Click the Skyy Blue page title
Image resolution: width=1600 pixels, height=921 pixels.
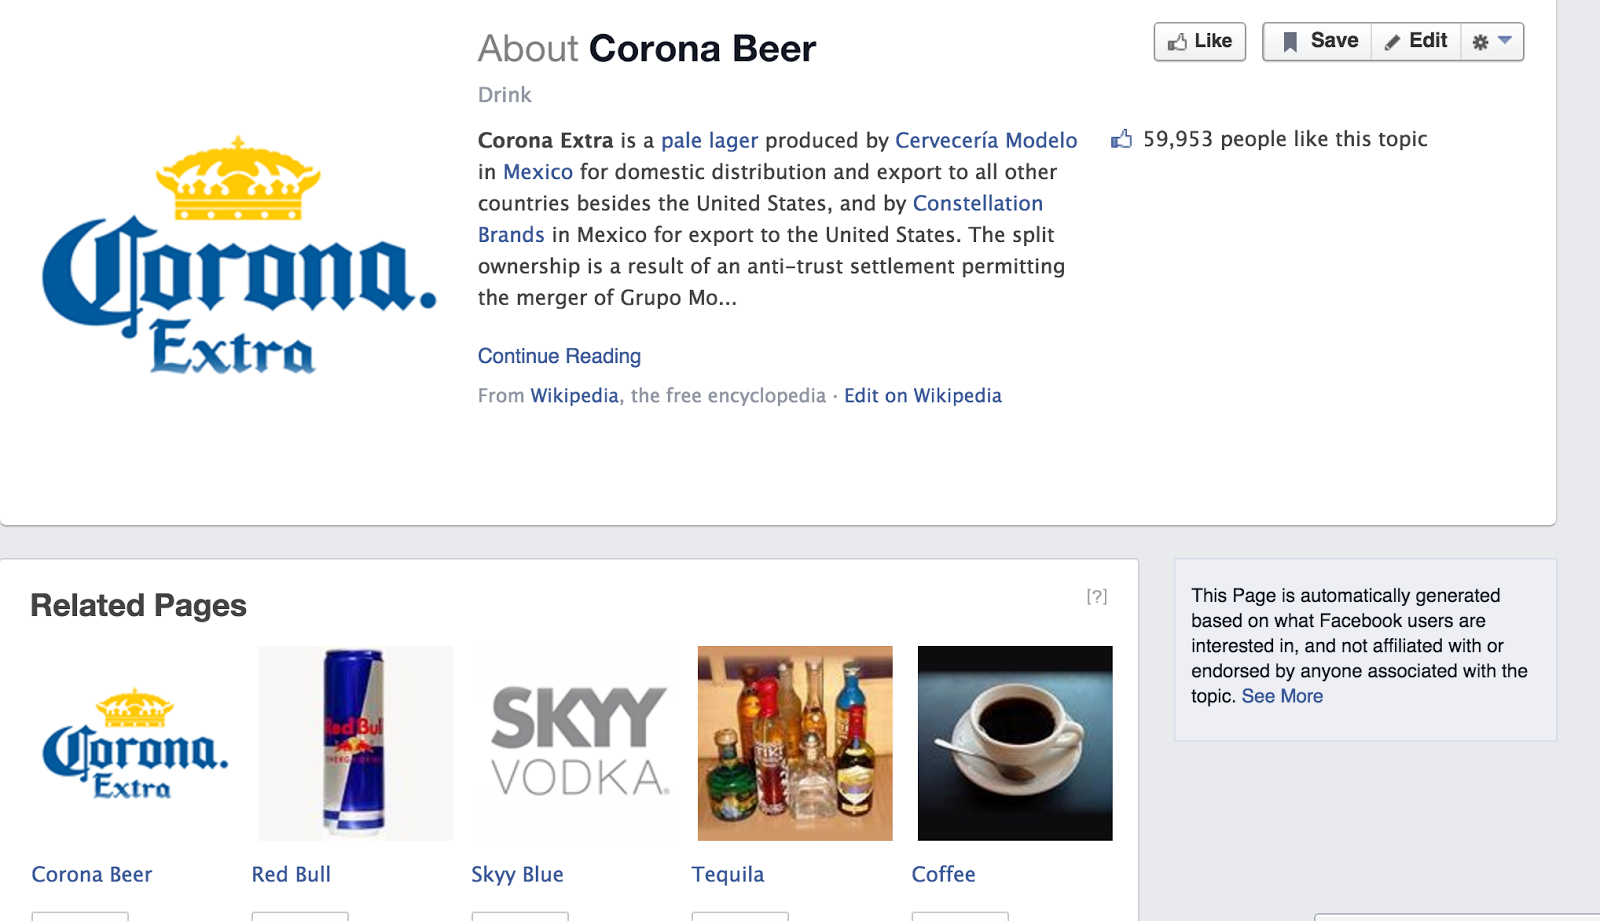point(518,875)
